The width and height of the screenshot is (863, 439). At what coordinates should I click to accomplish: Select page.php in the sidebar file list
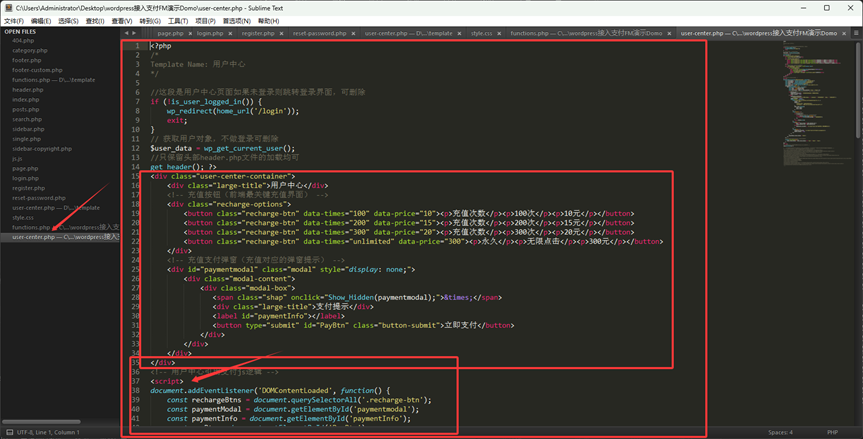(x=25, y=169)
